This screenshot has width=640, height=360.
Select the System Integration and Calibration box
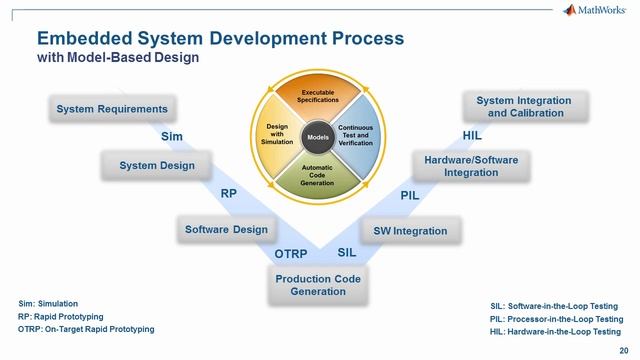pyautogui.click(x=525, y=107)
